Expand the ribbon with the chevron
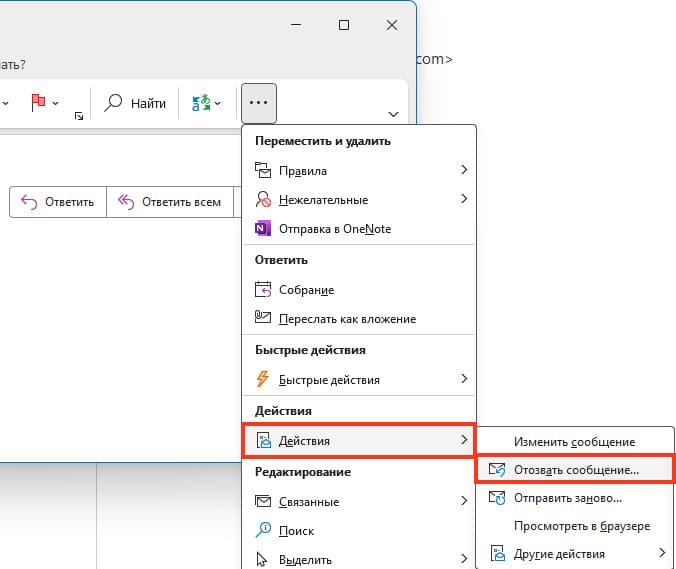The width and height of the screenshot is (676, 569). (x=393, y=114)
